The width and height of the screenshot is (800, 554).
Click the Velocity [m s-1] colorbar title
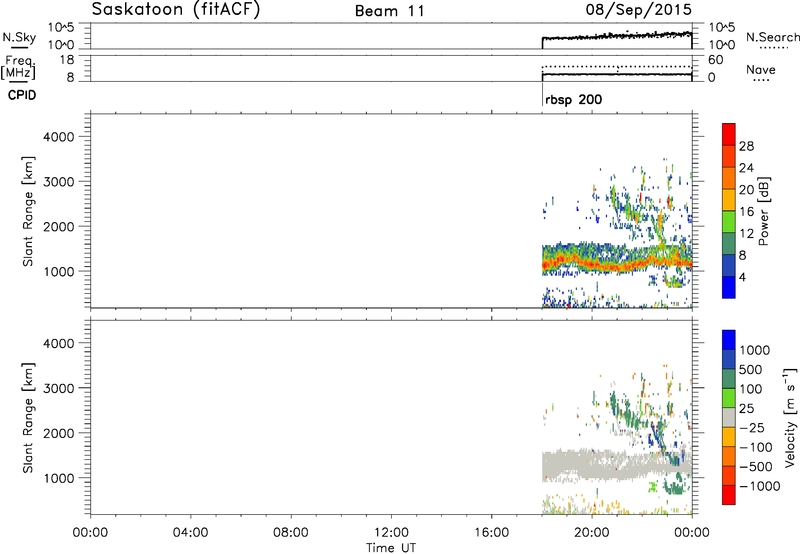pos(790,417)
